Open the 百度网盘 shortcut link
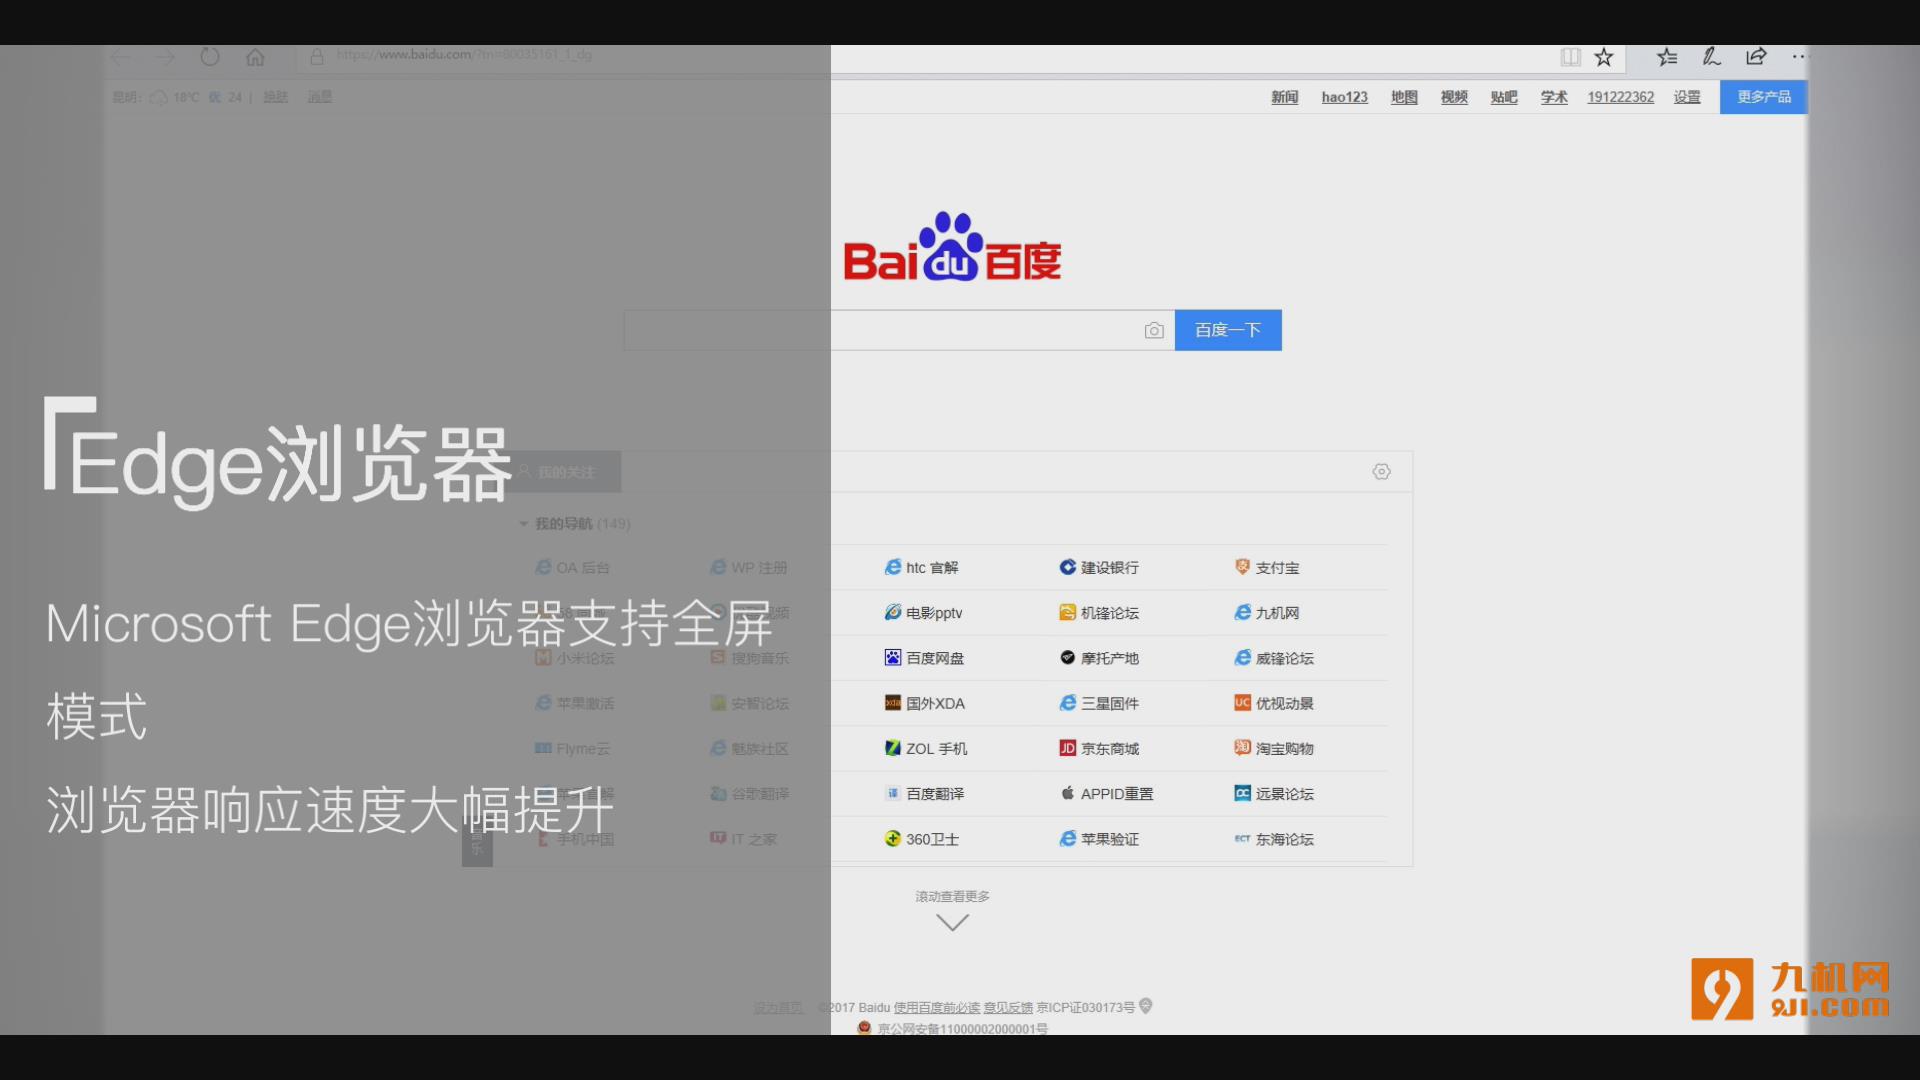 click(x=934, y=658)
